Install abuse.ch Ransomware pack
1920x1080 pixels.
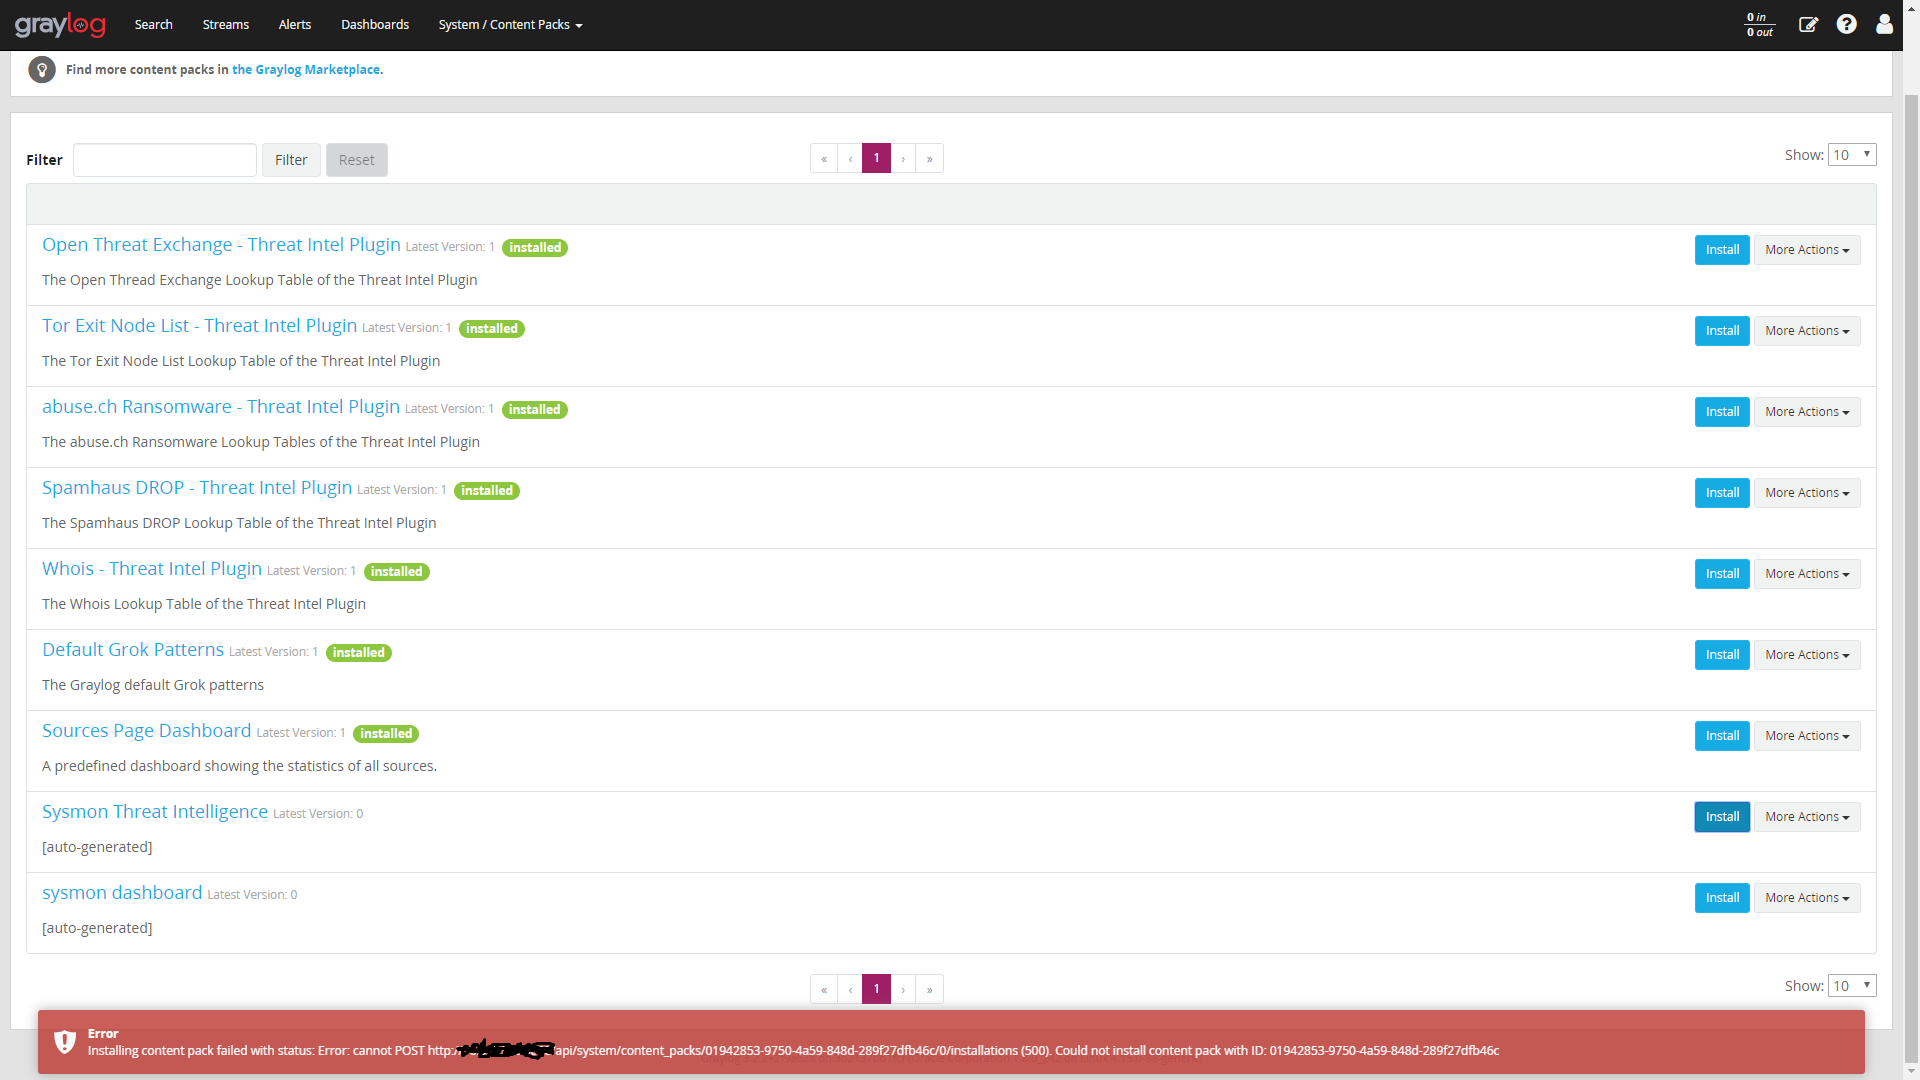1722,412
